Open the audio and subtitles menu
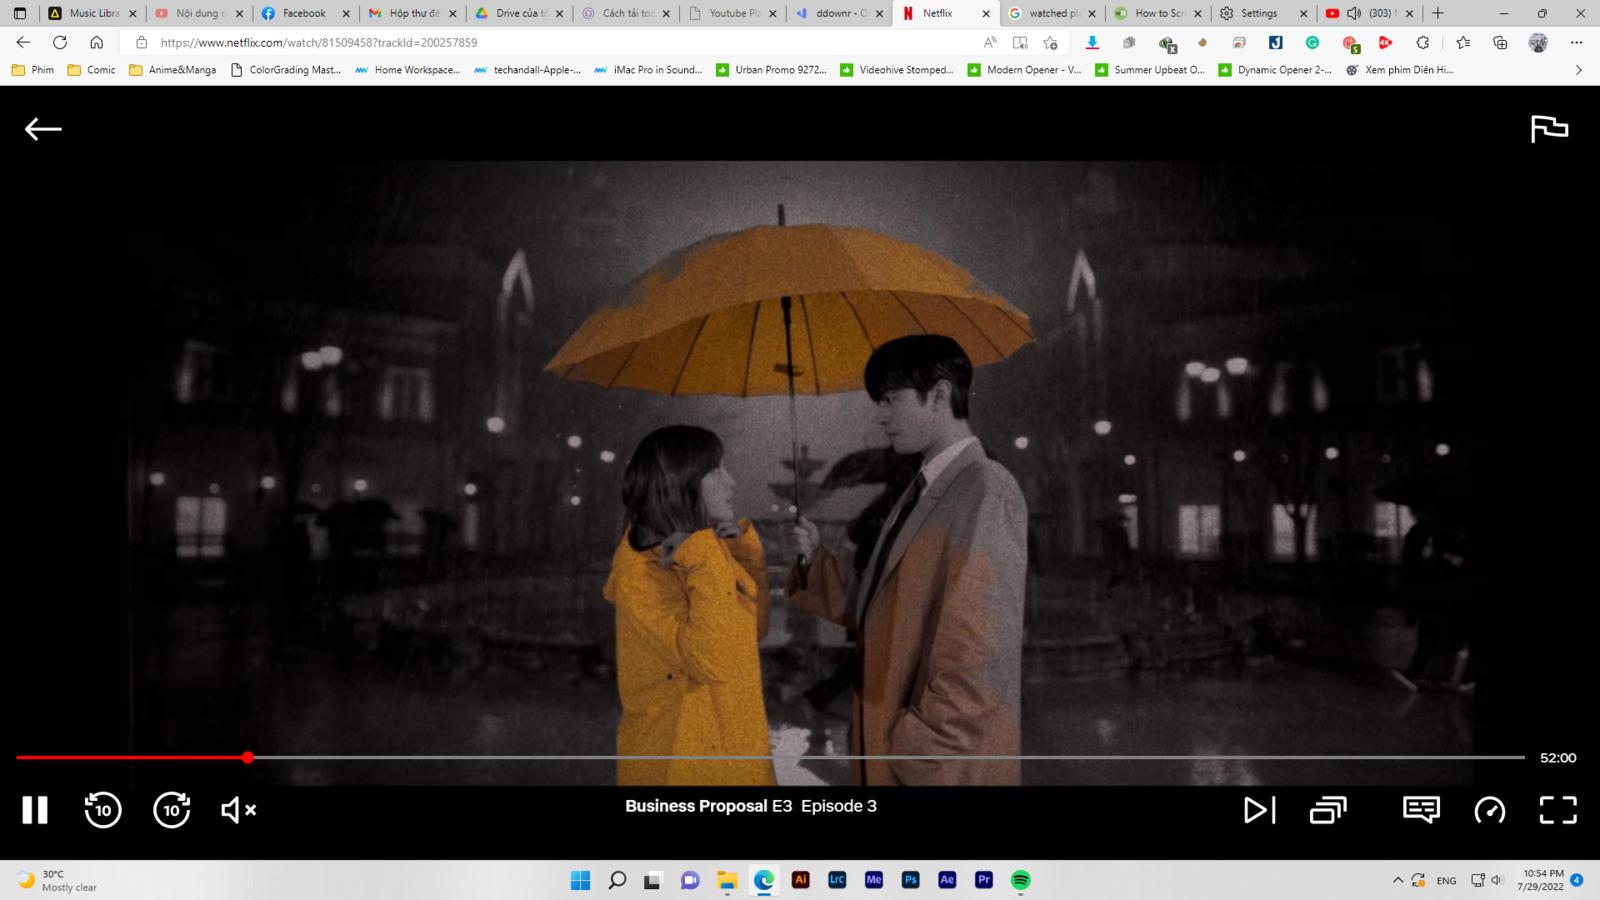The width and height of the screenshot is (1600, 900). click(1421, 810)
